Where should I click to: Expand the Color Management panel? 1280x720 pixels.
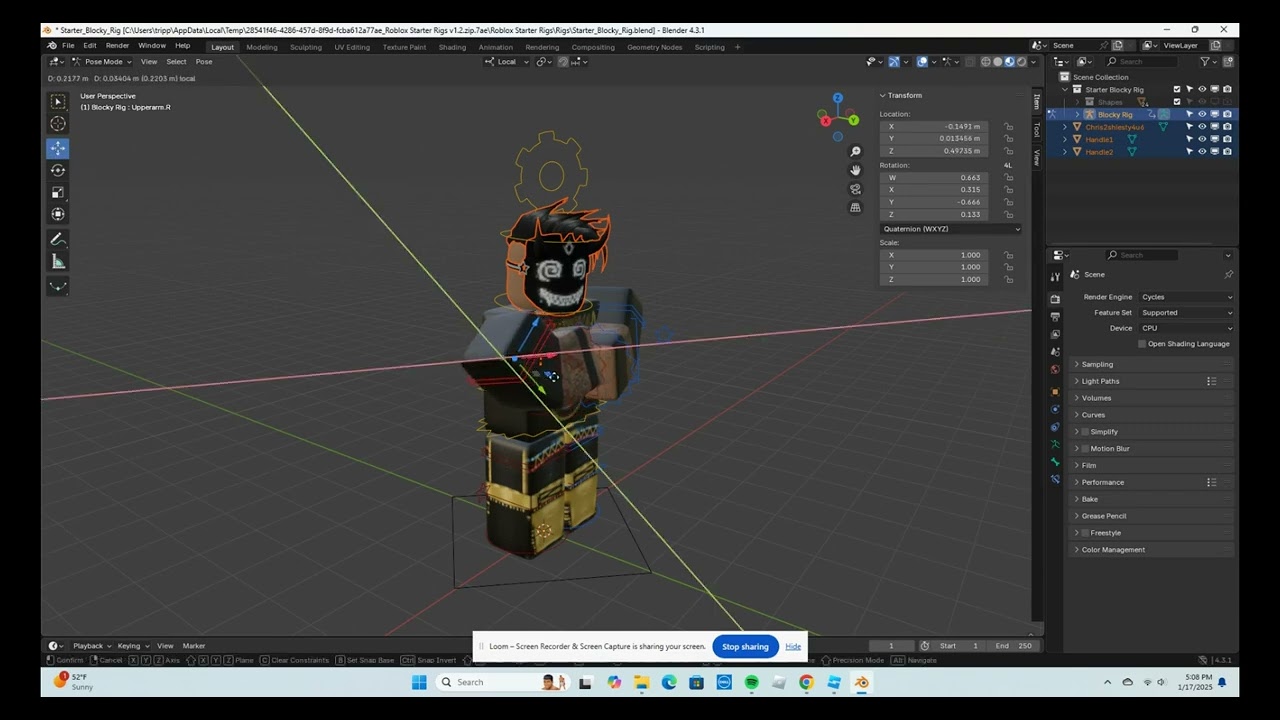tap(1153, 550)
